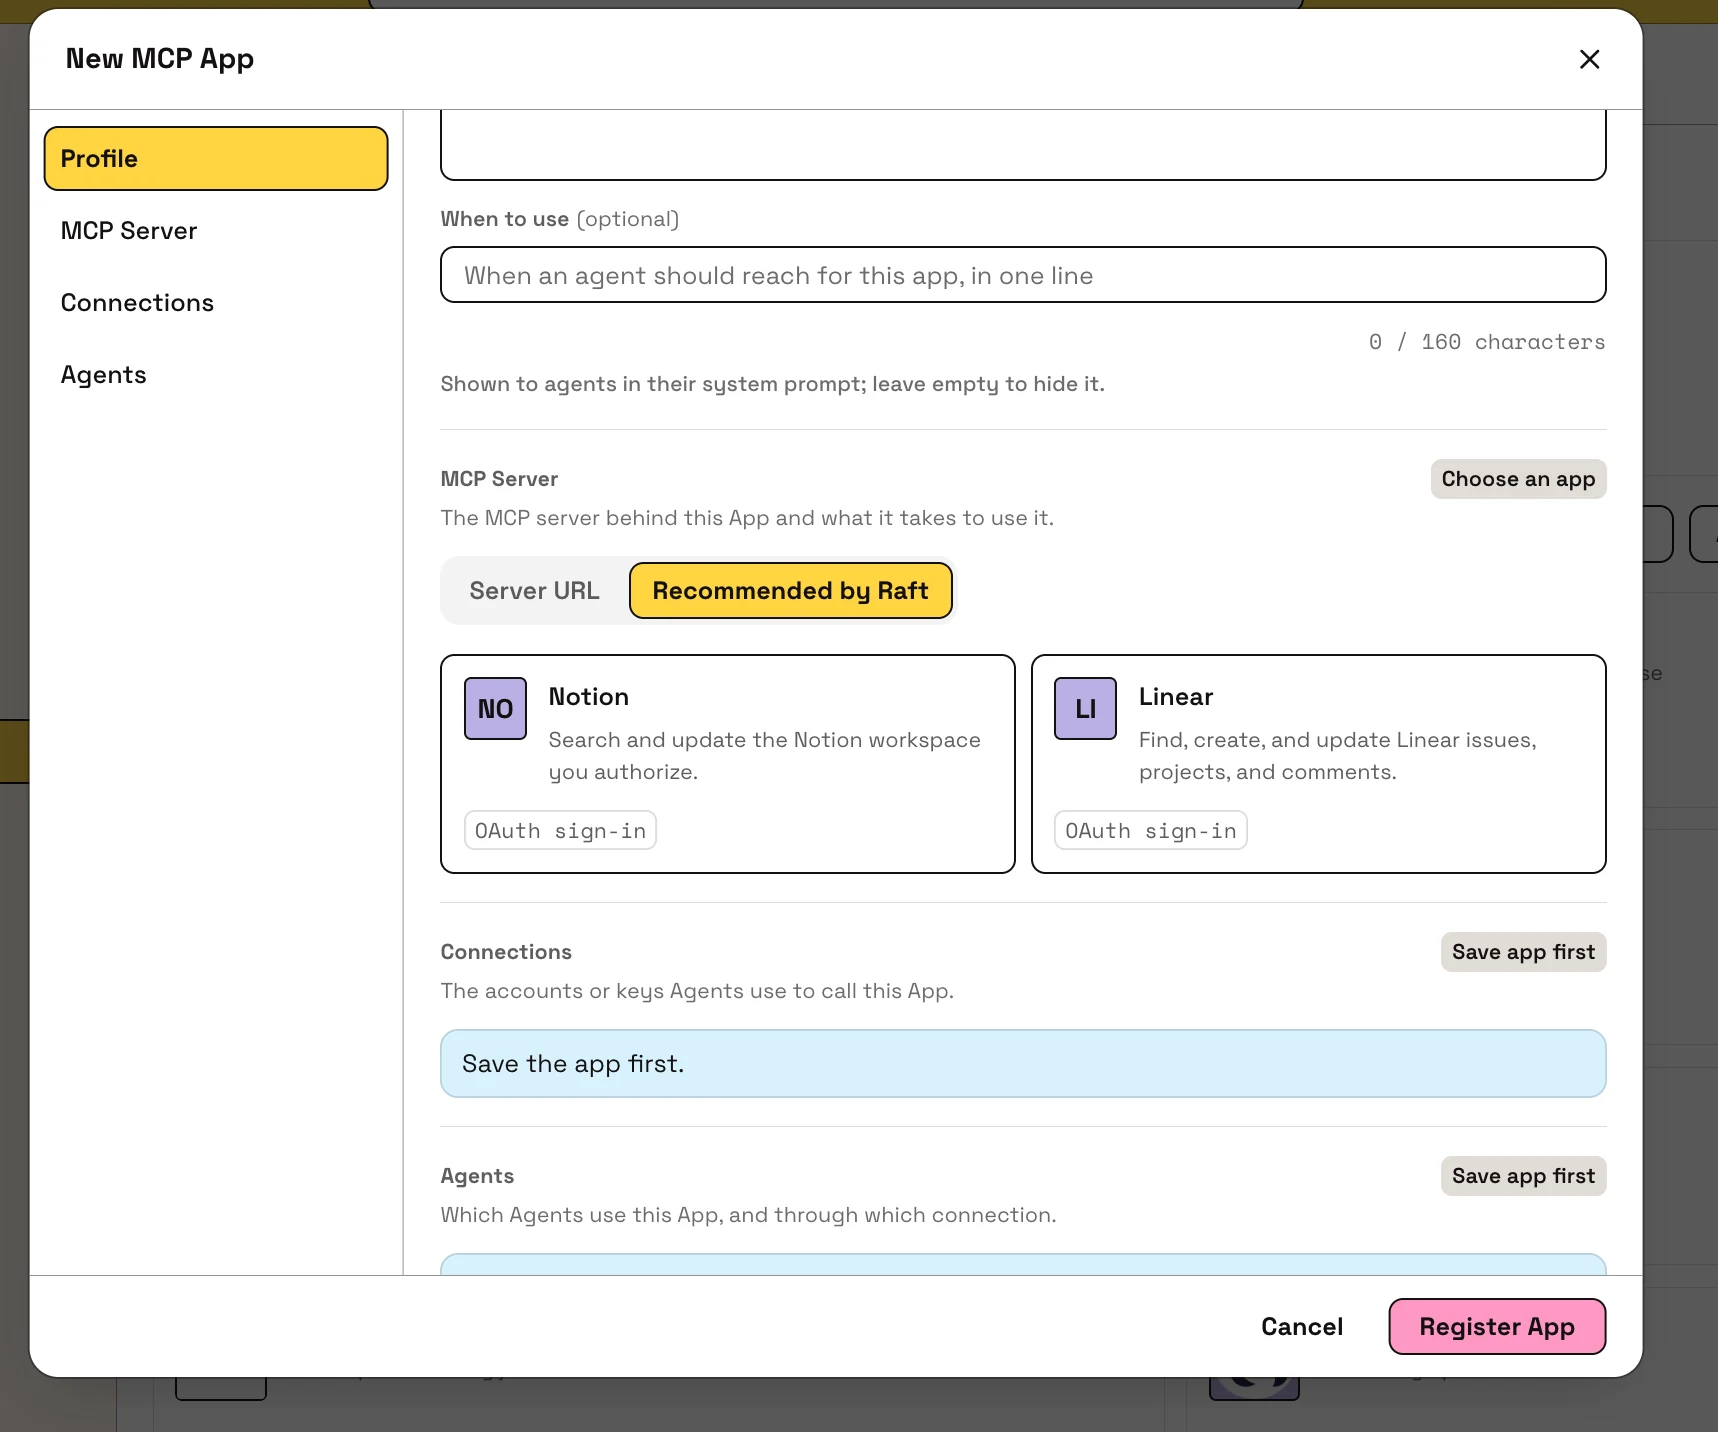
Task: Select the Notion title in card
Action: pyautogui.click(x=589, y=696)
